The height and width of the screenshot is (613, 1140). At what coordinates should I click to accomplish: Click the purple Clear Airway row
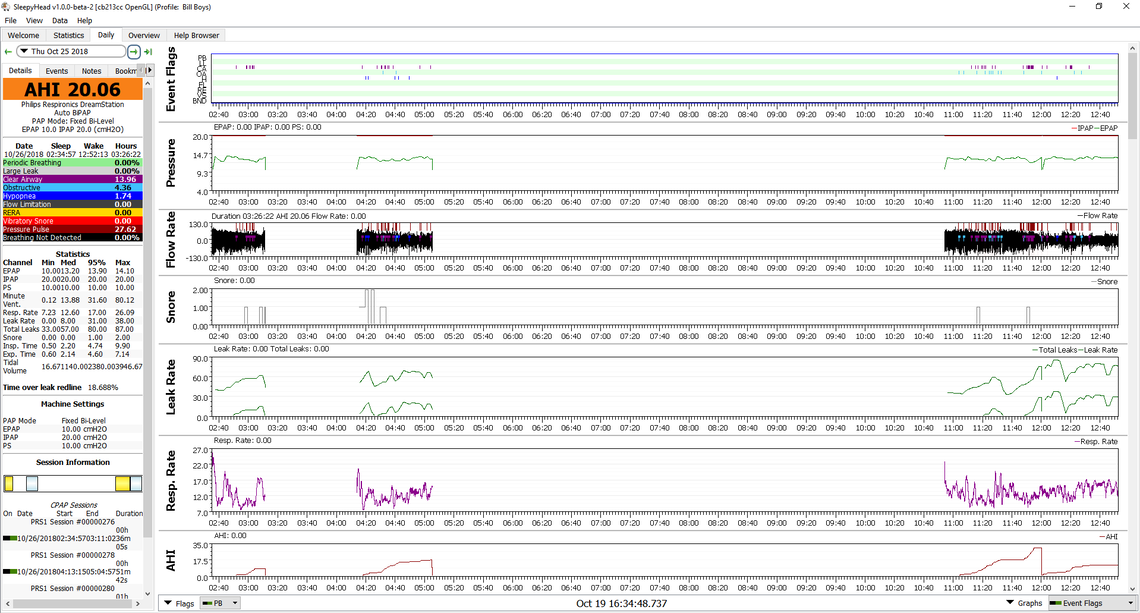pos(72,179)
